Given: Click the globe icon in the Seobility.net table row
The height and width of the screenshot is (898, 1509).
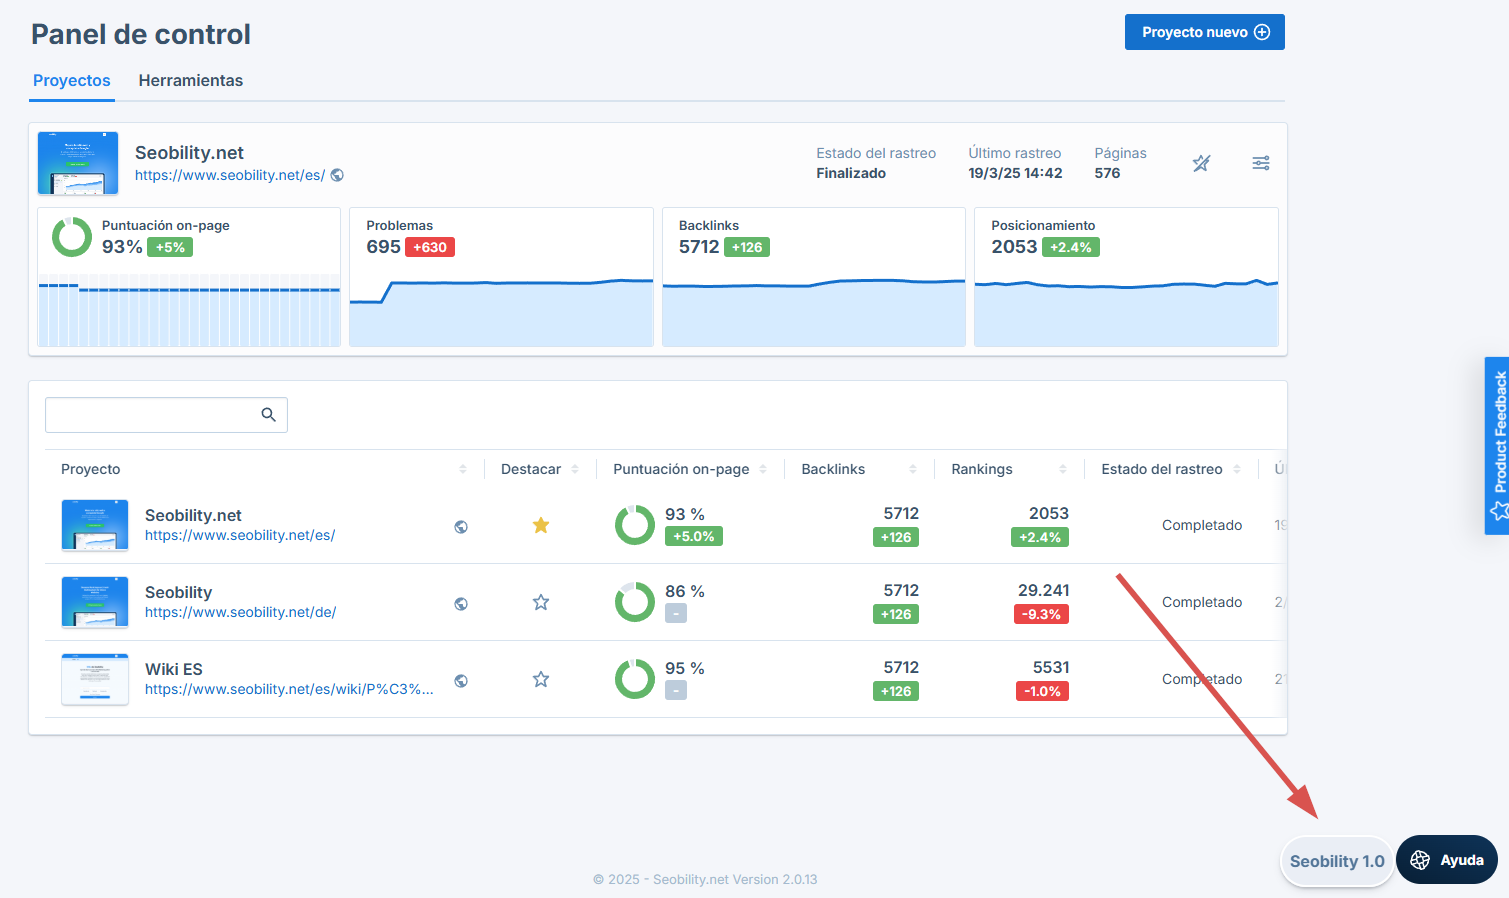Looking at the screenshot, I should 461,527.
